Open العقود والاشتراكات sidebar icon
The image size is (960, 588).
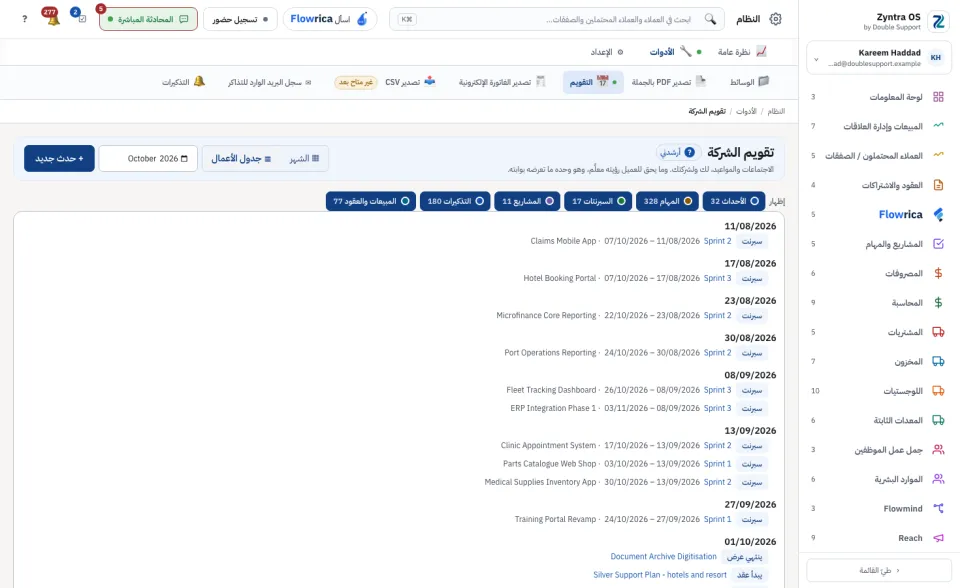point(938,185)
